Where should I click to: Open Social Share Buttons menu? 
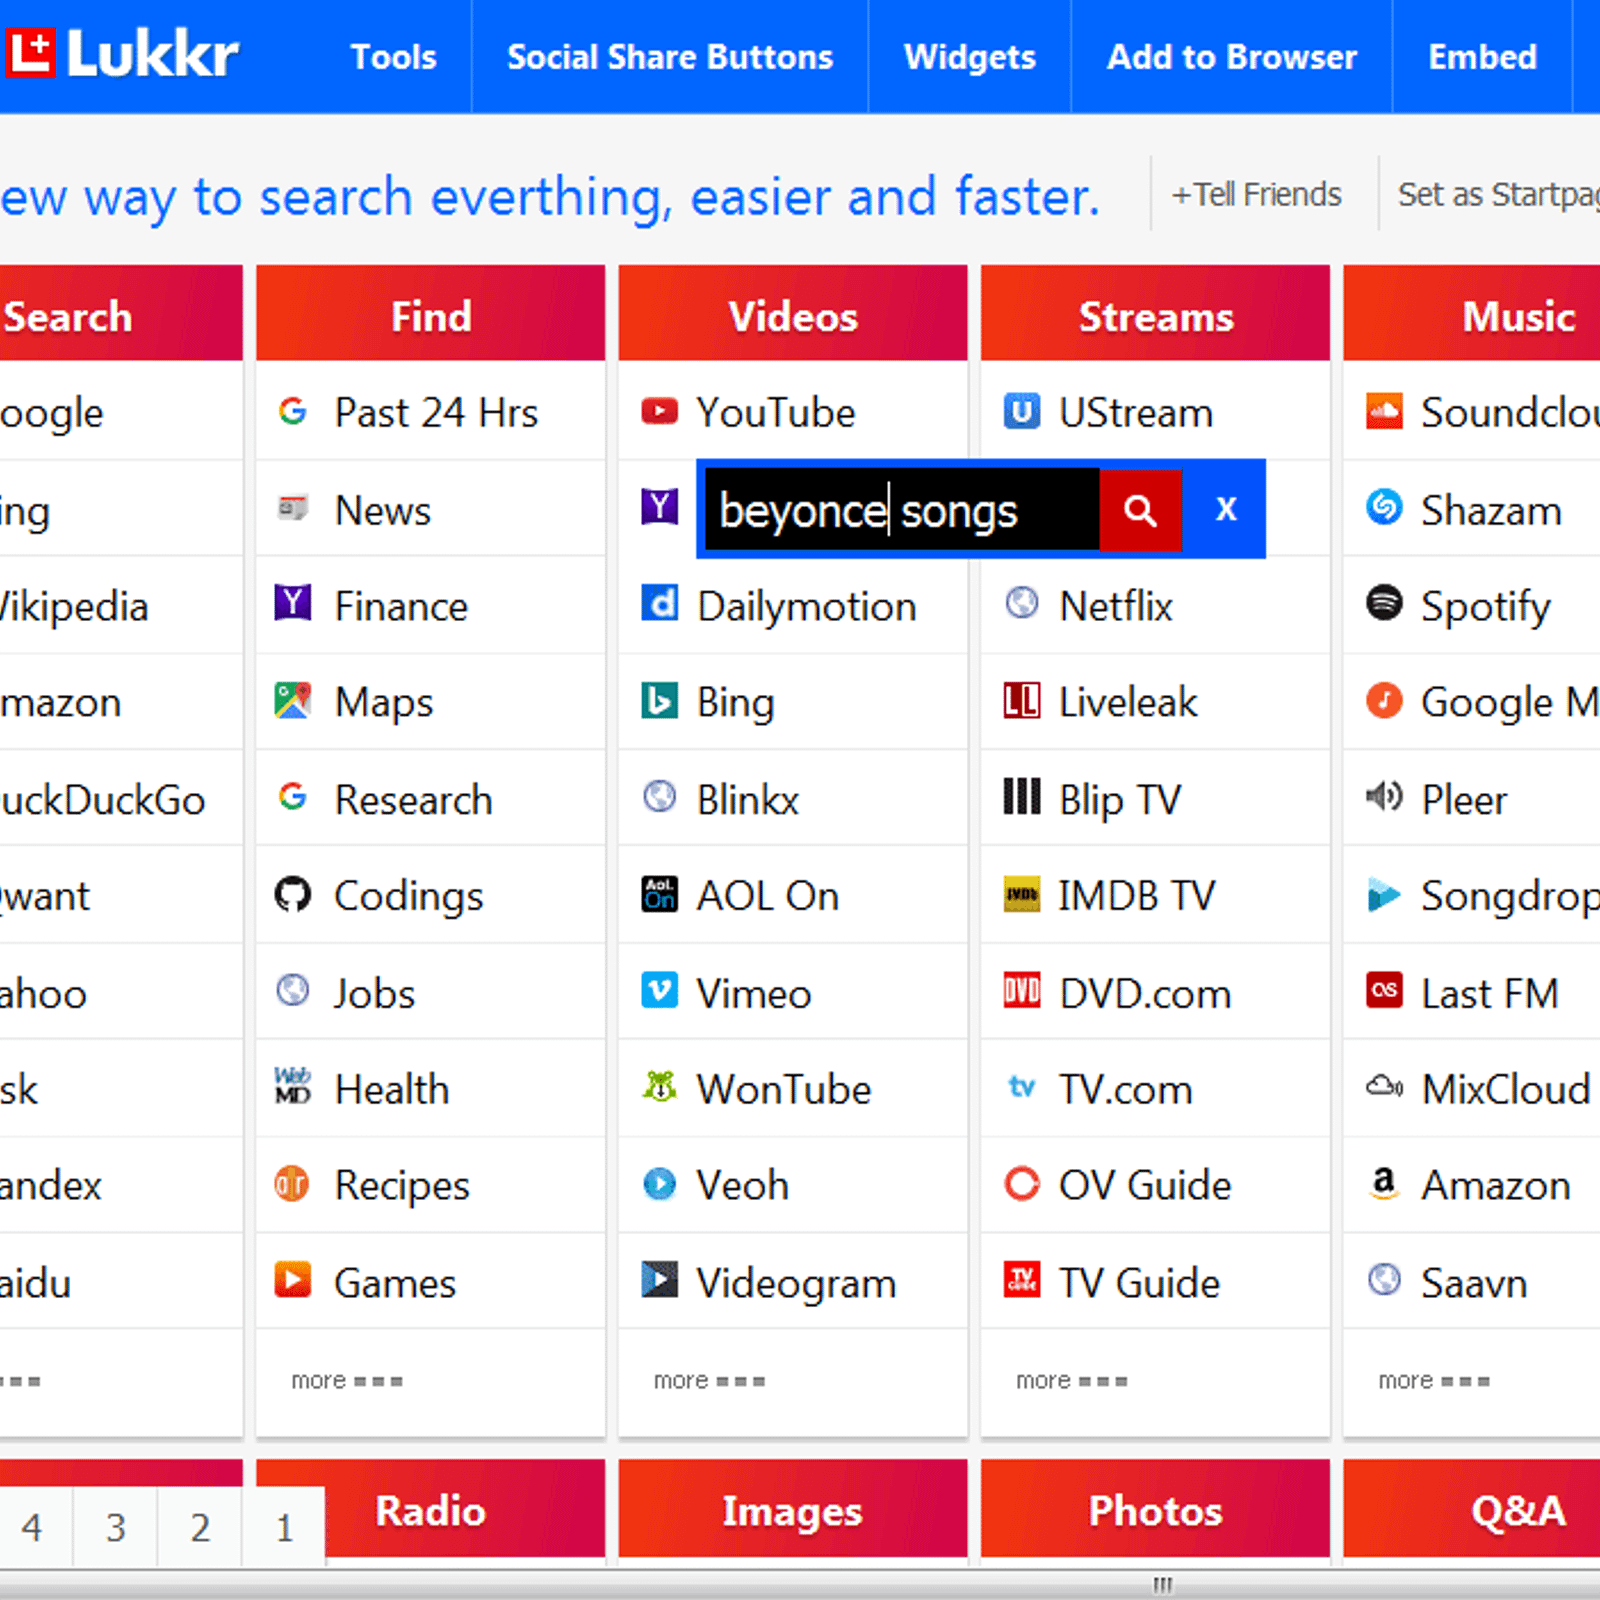670,57
